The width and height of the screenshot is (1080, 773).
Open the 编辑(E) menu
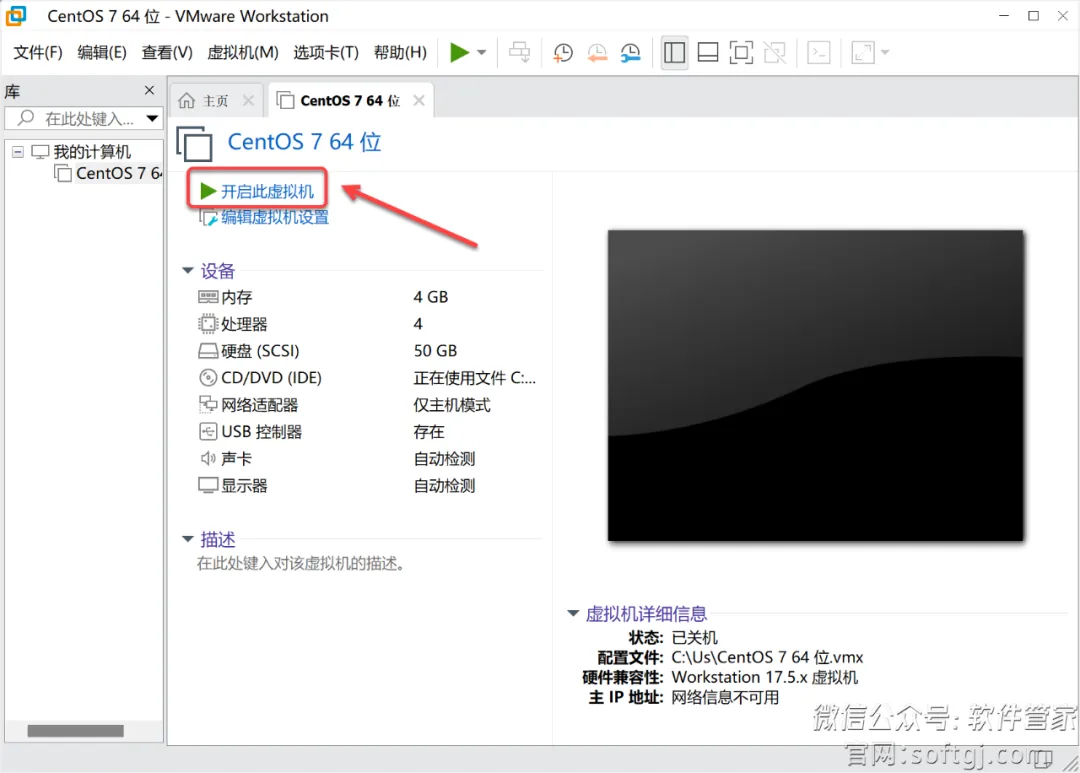102,52
